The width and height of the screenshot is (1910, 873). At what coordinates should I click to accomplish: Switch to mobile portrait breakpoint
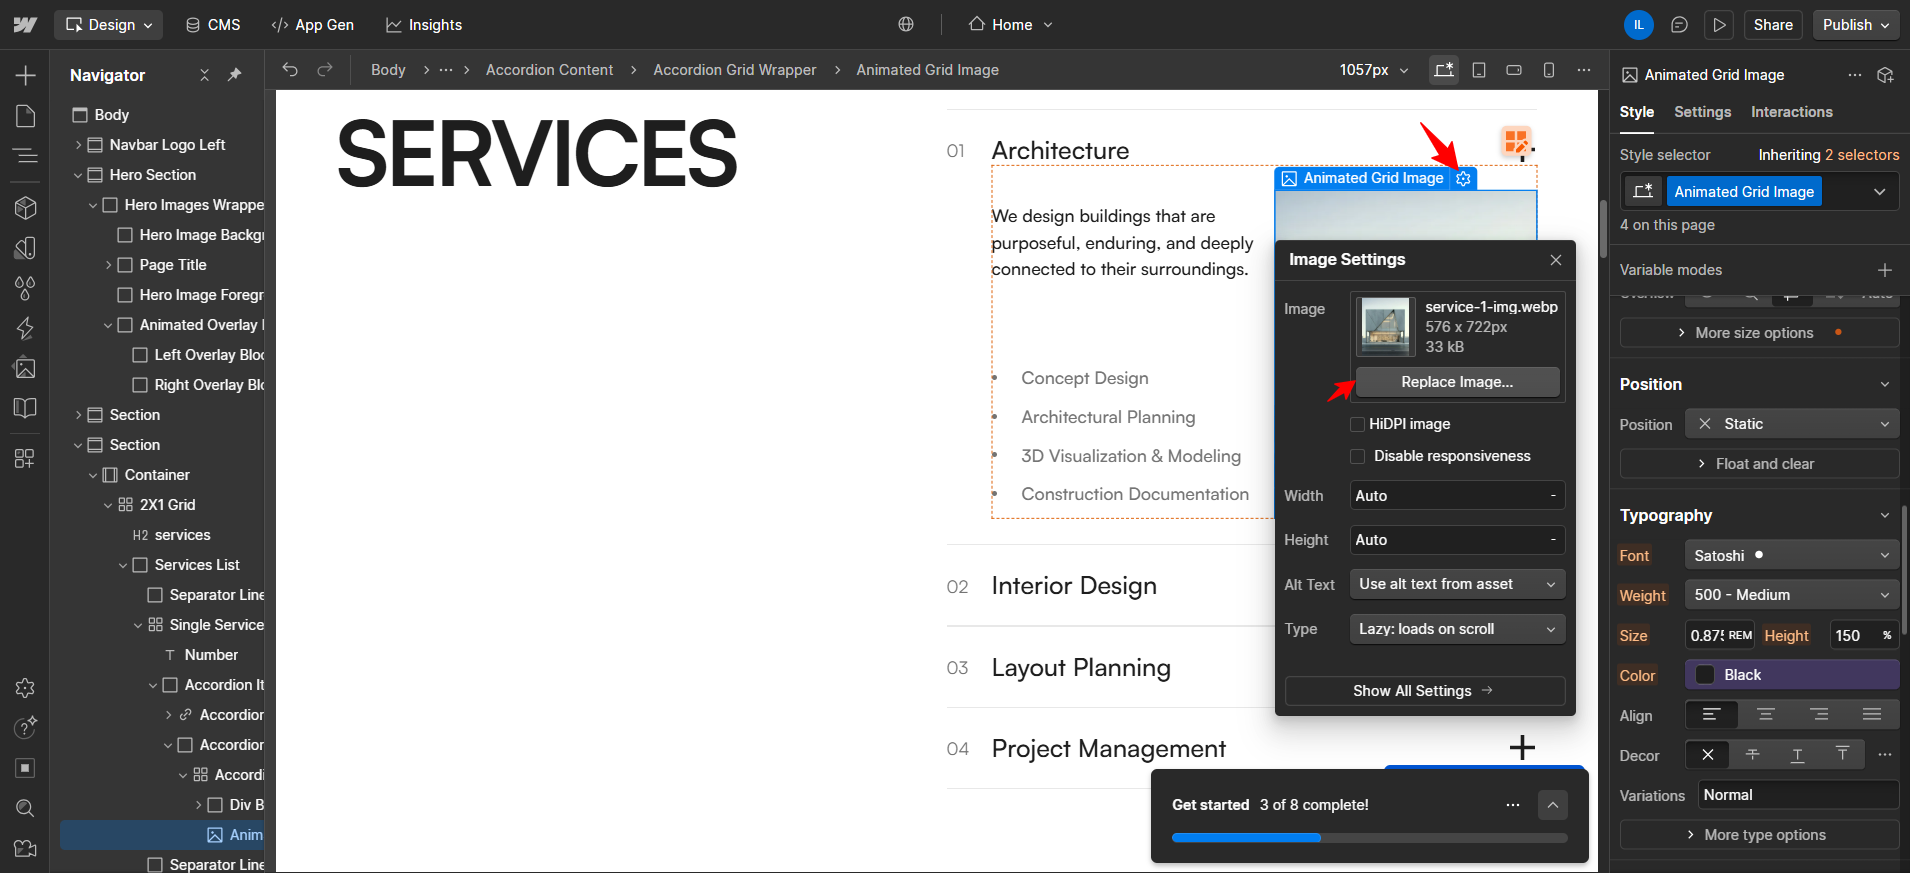(1549, 70)
